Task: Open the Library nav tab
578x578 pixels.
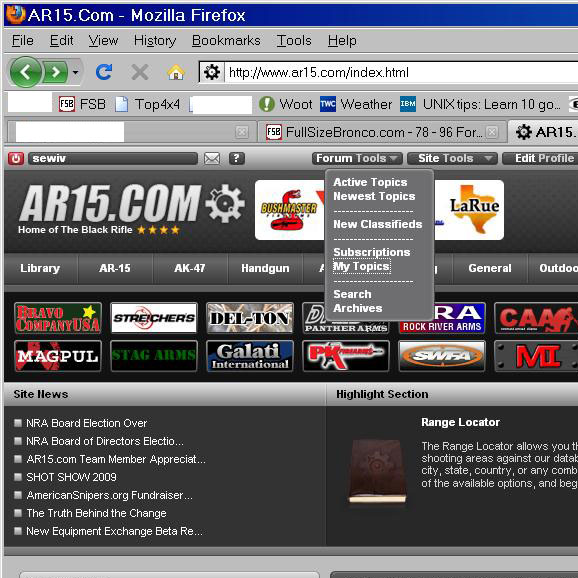Action: click(40, 268)
